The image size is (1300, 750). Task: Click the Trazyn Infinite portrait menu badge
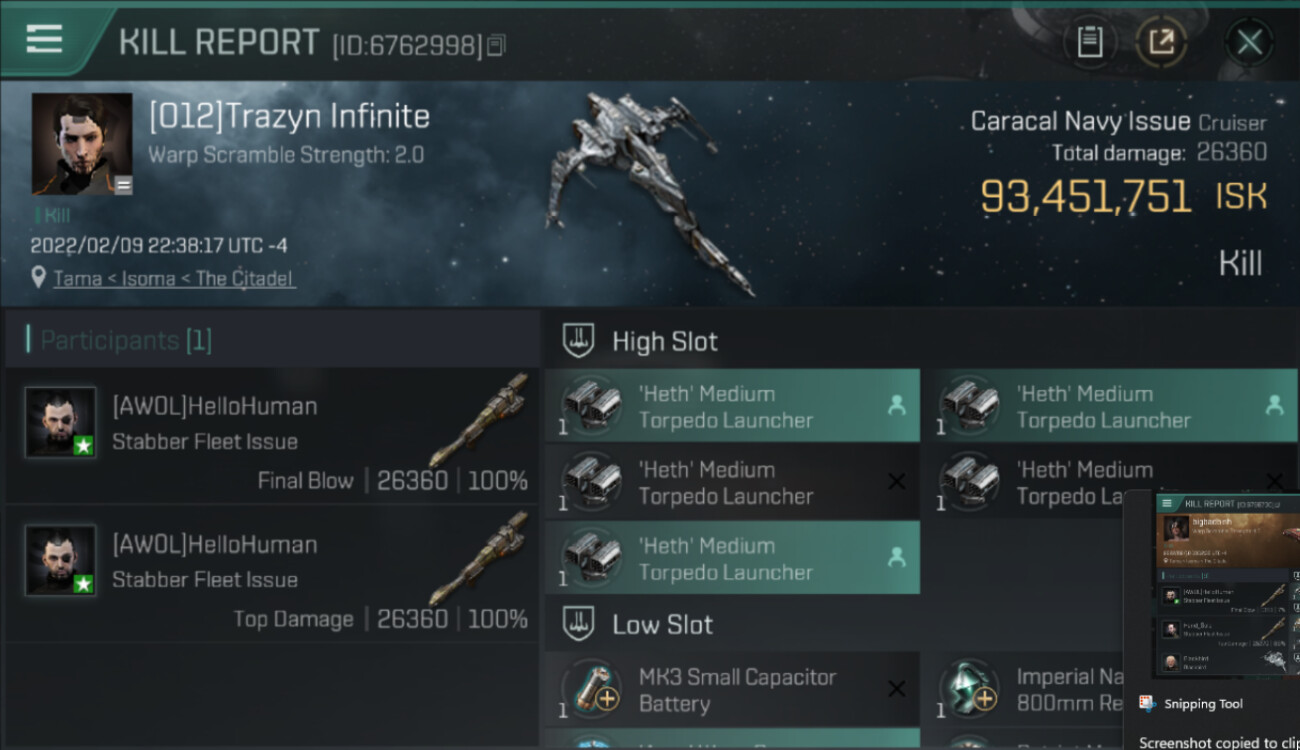tap(123, 185)
